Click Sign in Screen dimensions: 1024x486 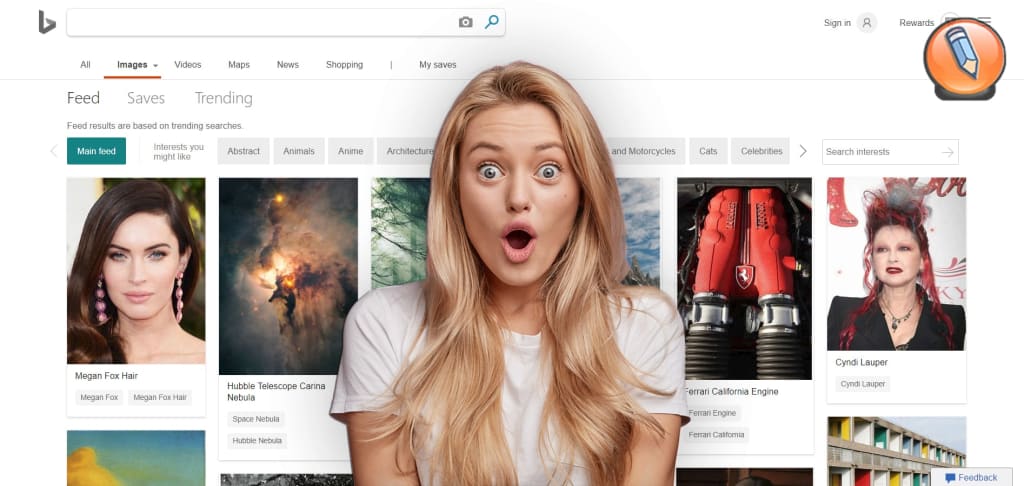pos(837,23)
